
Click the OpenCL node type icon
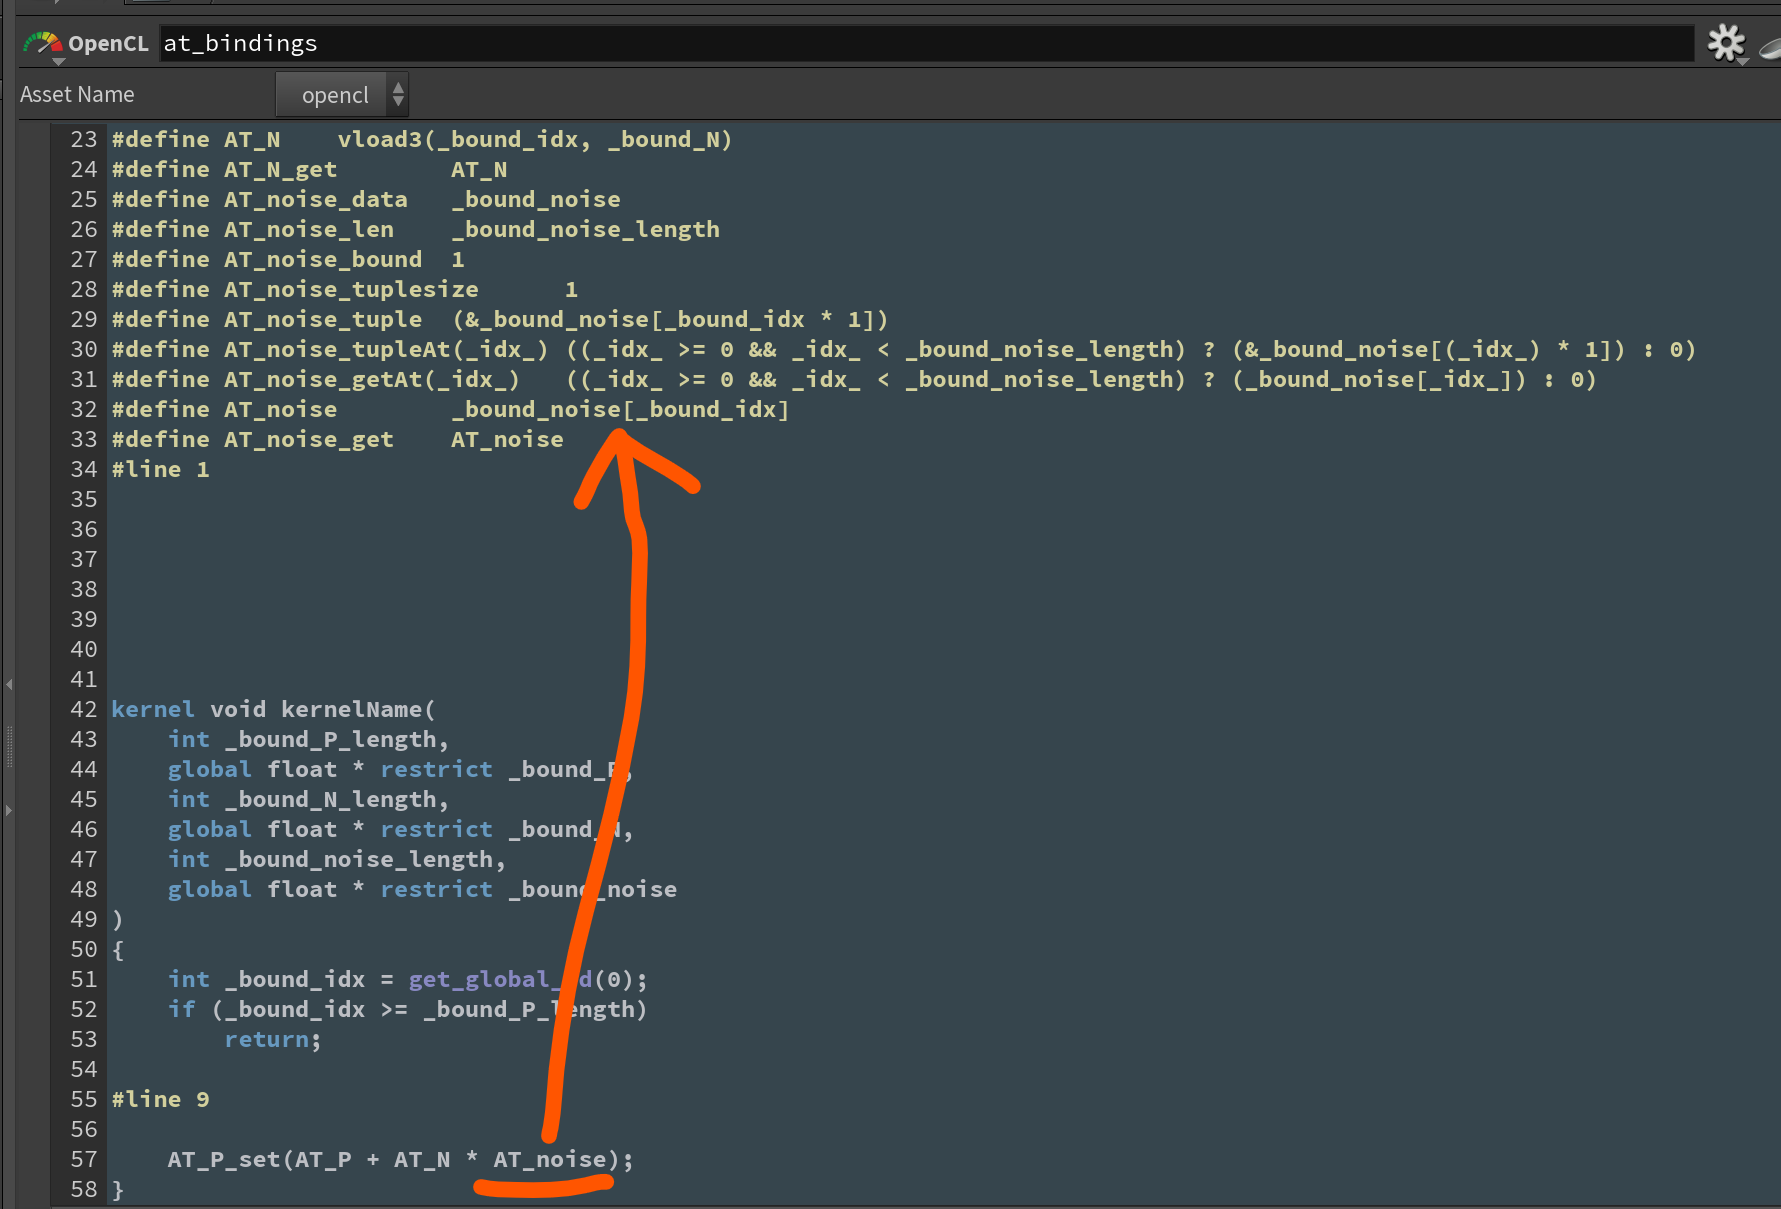pyautogui.click(x=42, y=43)
